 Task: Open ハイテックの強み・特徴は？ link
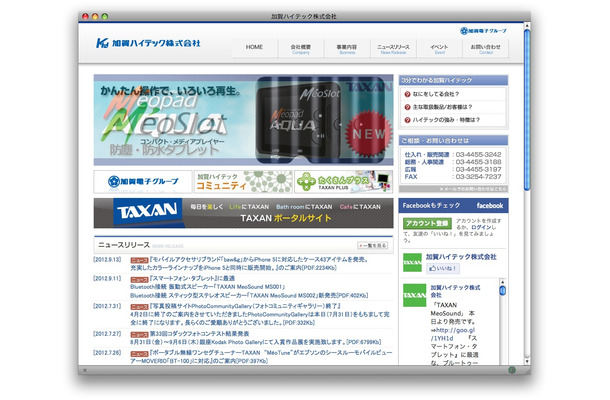pyautogui.click(x=446, y=120)
